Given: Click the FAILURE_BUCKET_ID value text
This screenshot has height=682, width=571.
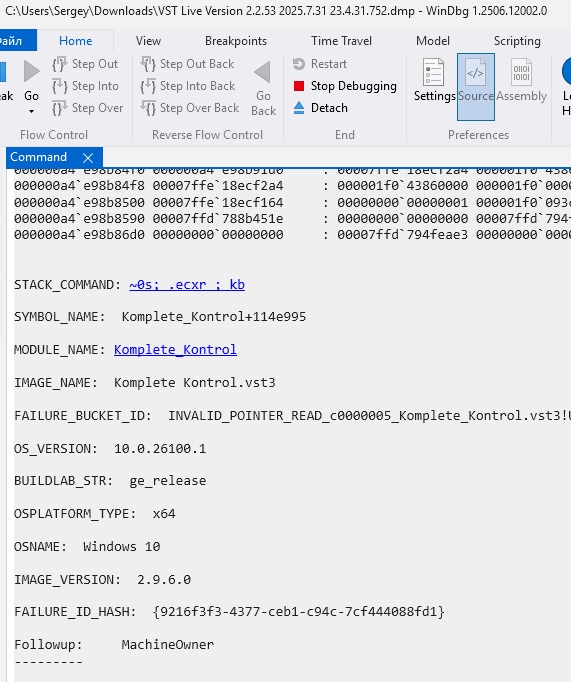Looking at the screenshot, I should tap(370, 416).
